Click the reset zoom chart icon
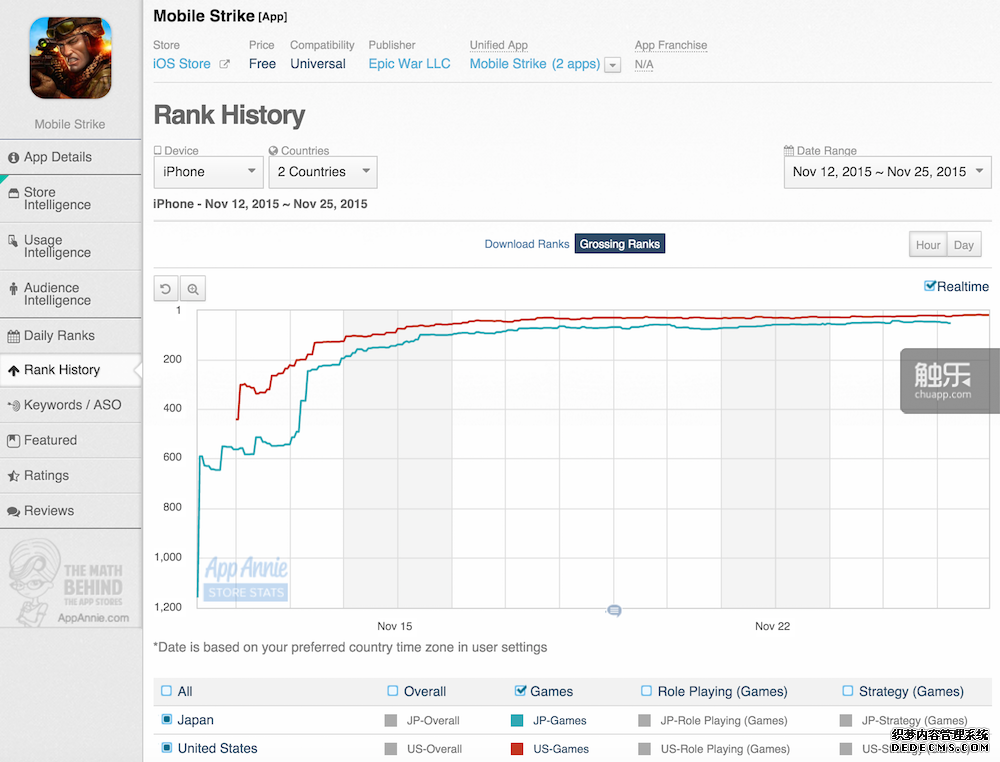Screen dimensions: 1000x762 [166, 289]
